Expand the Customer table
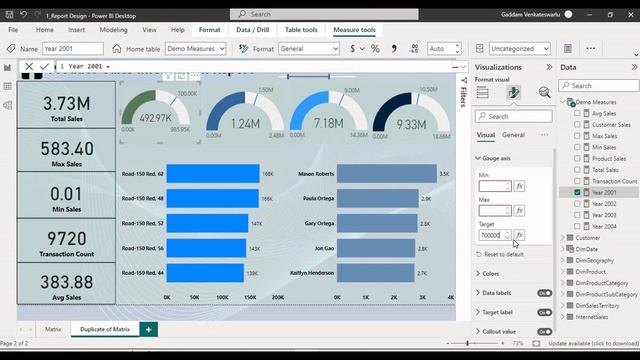640x360 pixels. [562, 238]
